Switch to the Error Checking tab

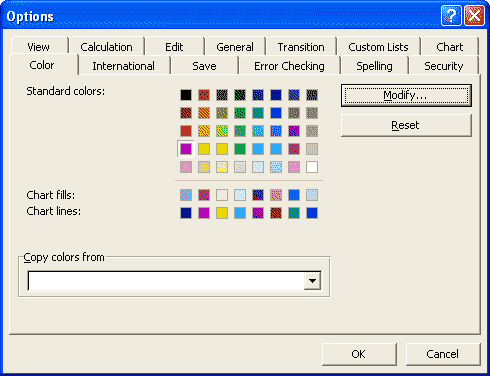289,66
